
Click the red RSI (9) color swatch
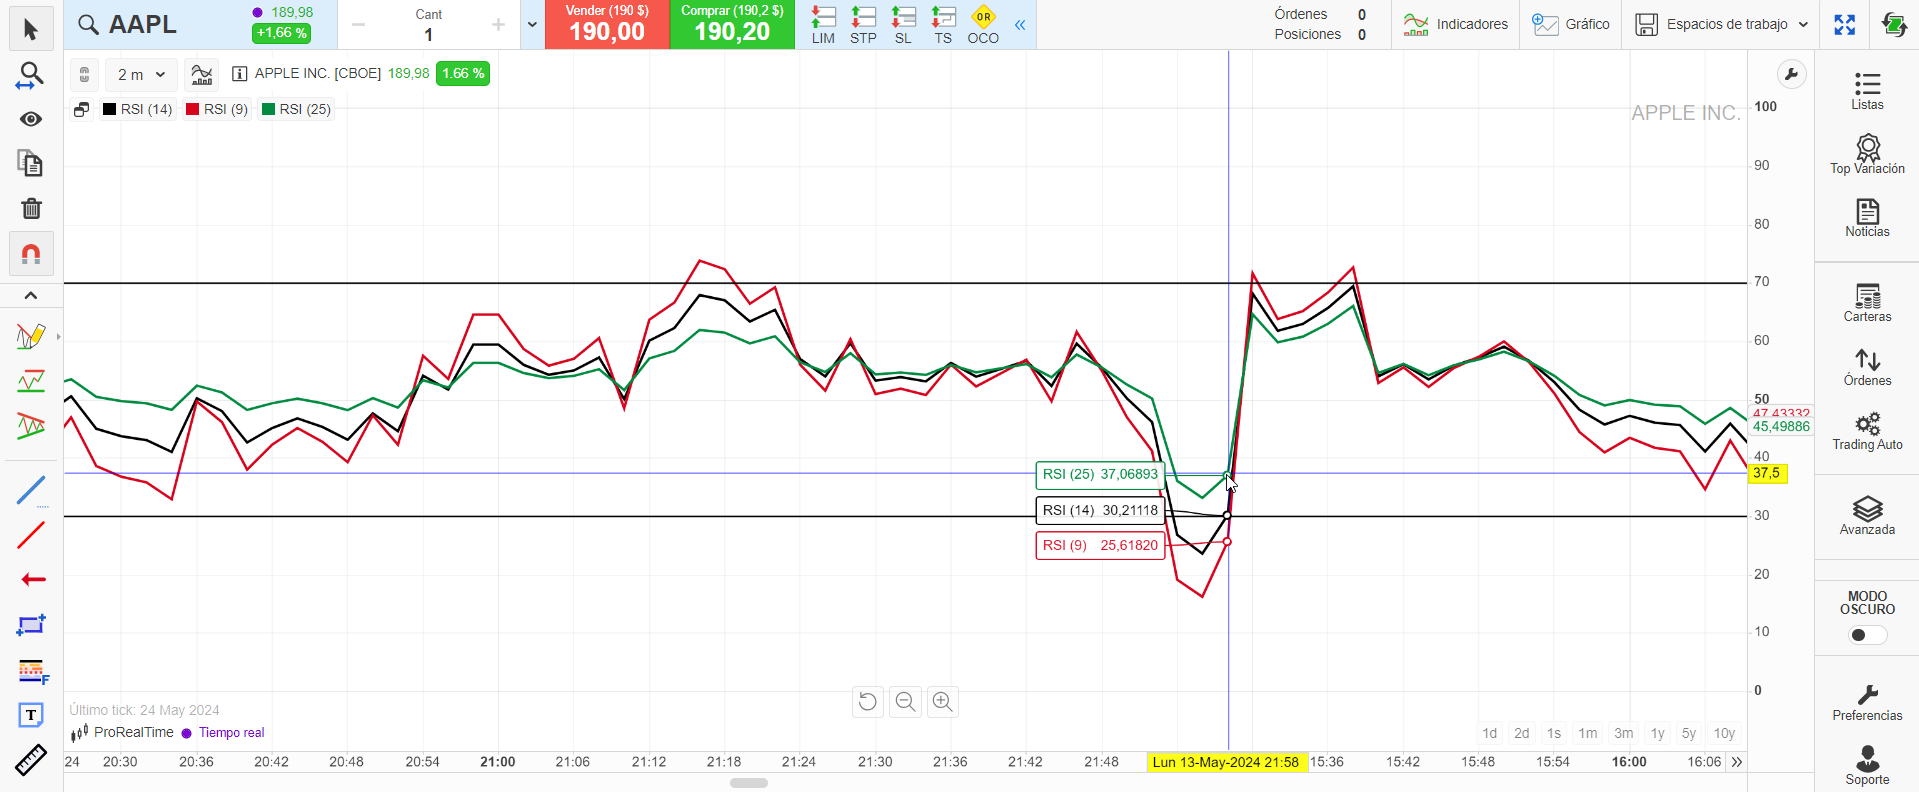[x=193, y=109]
